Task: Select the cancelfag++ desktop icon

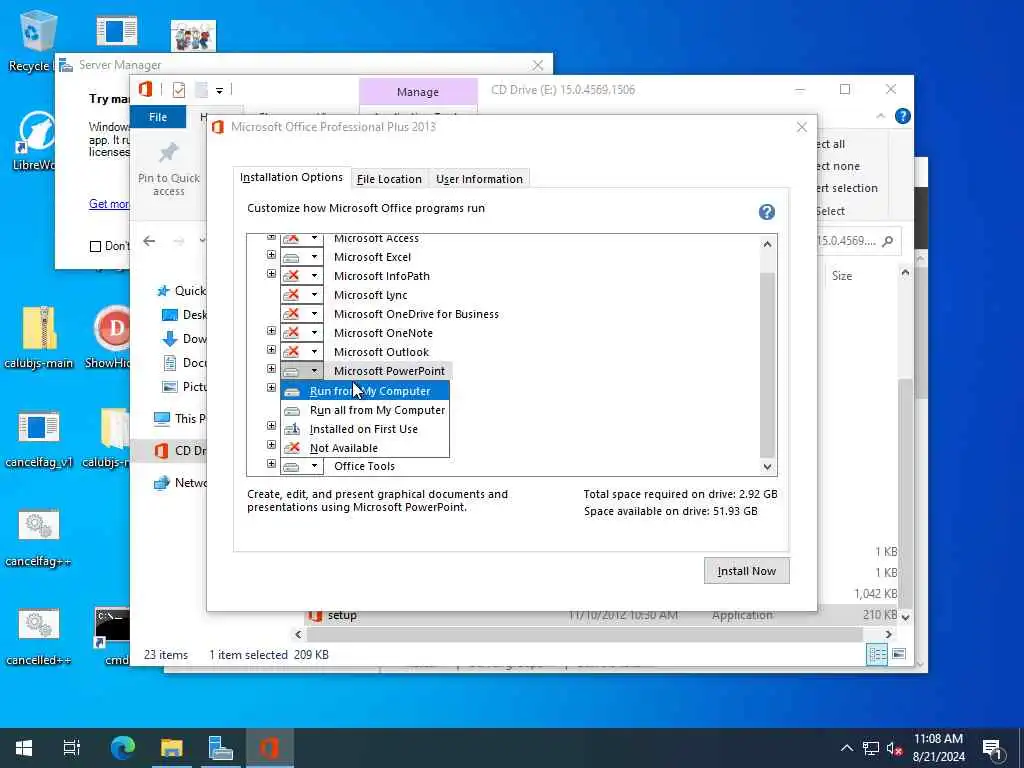Action: (x=39, y=539)
